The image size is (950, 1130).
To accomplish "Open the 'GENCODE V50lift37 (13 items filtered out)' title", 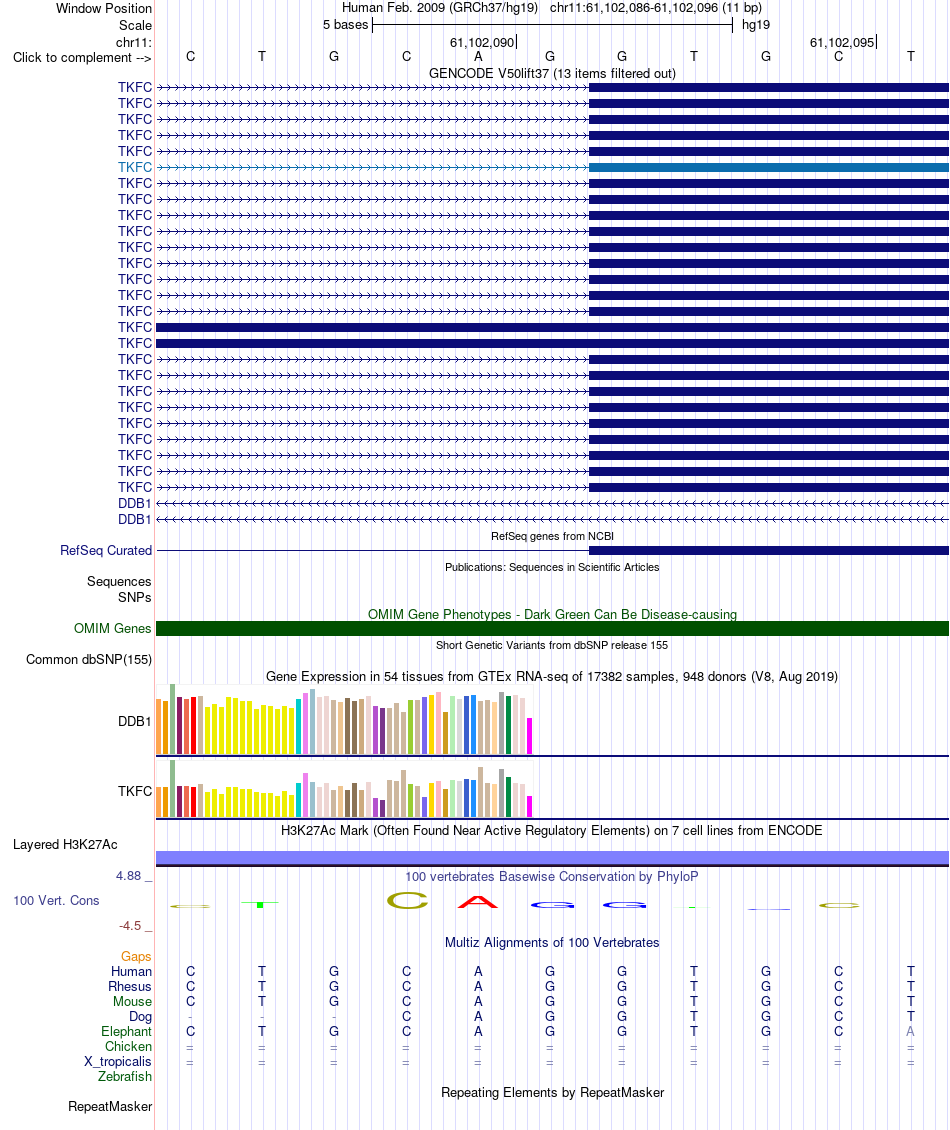I will click(x=552, y=74).
